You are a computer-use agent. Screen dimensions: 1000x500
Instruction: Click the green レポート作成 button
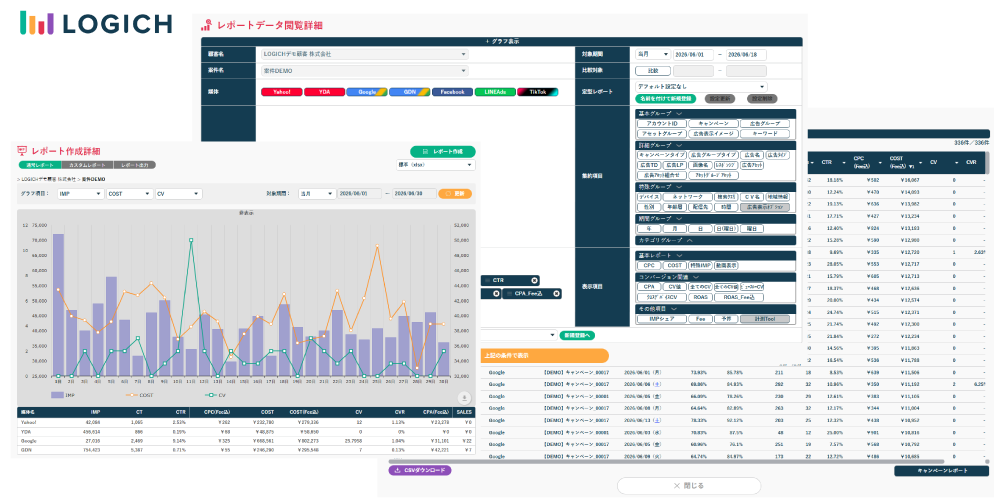[443, 152]
